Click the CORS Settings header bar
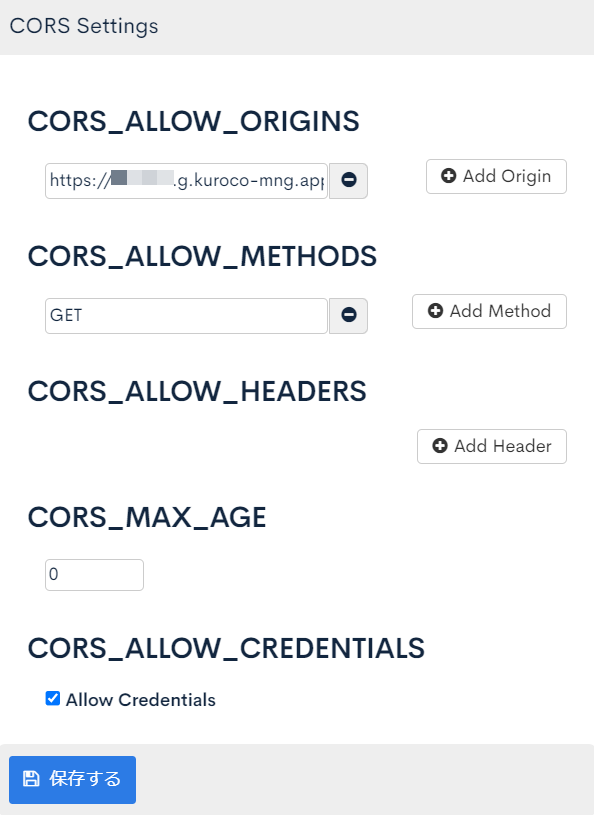The width and height of the screenshot is (594, 815). [x=83, y=27]
